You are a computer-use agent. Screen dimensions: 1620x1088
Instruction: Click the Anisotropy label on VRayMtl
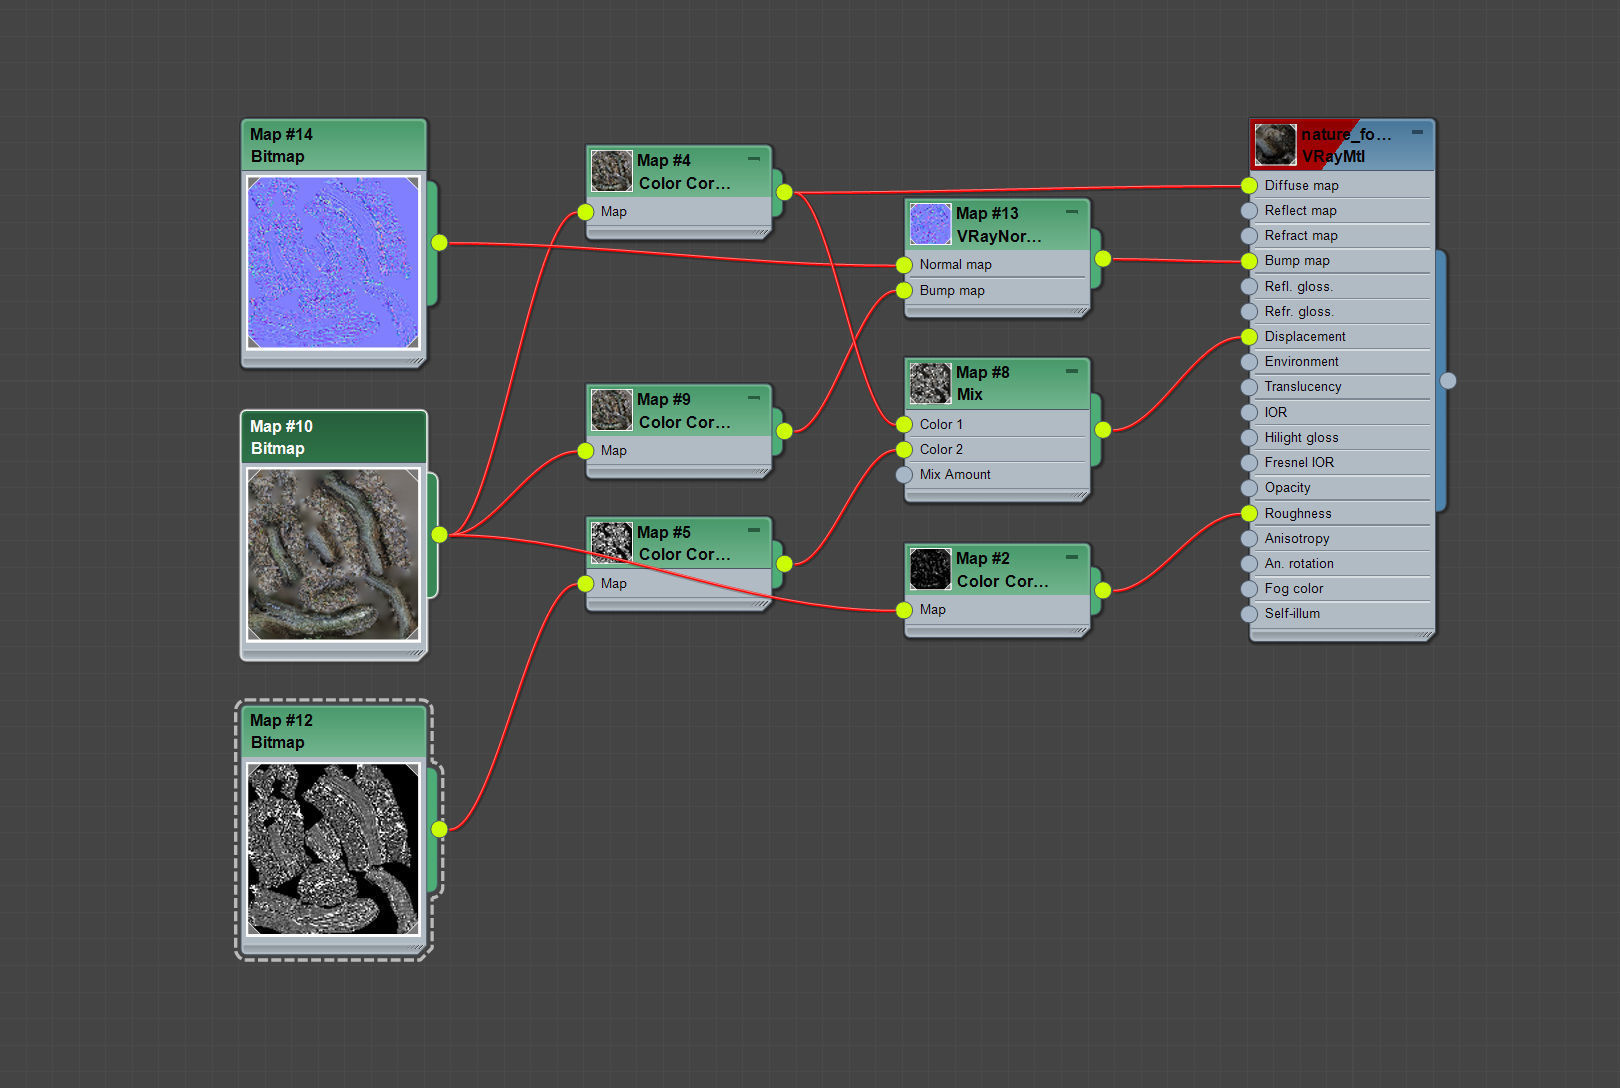[1297, 538]
